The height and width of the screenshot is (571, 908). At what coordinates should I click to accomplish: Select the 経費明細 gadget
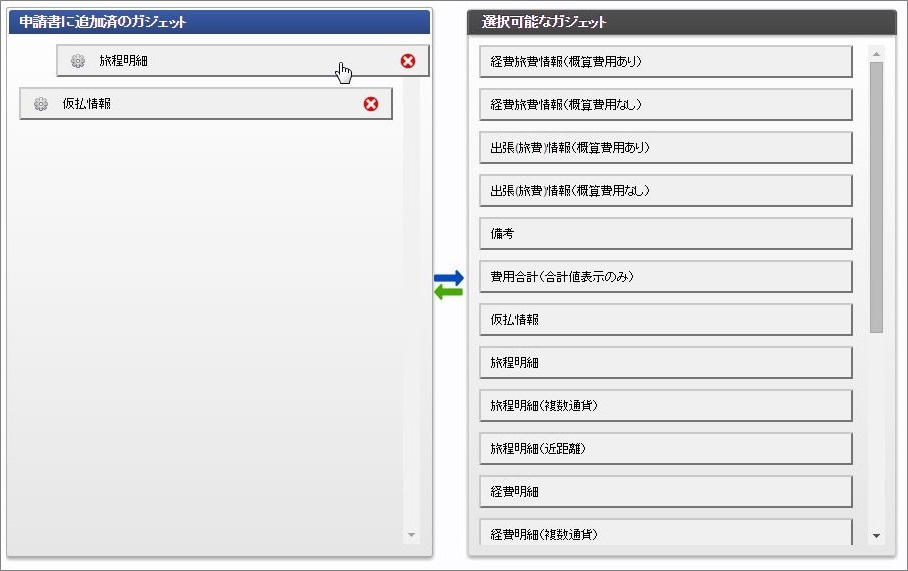coord(666,491)
